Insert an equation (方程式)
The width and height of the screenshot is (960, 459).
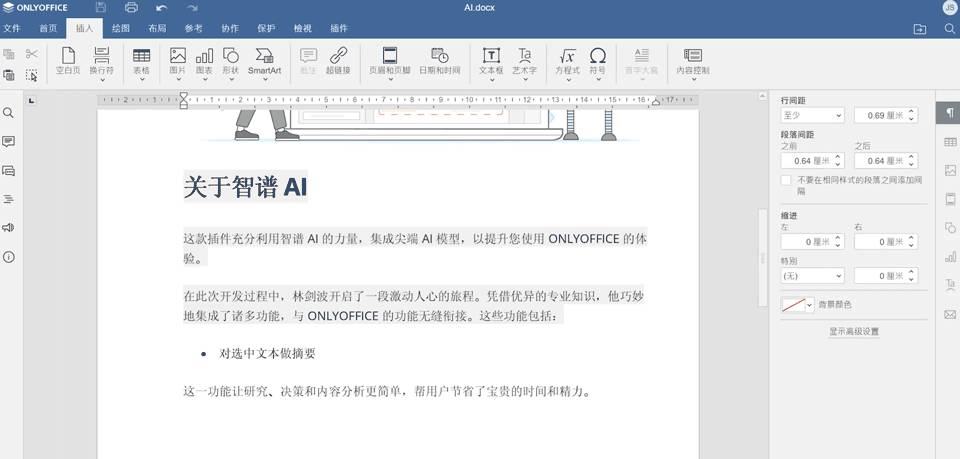[568, 61]
